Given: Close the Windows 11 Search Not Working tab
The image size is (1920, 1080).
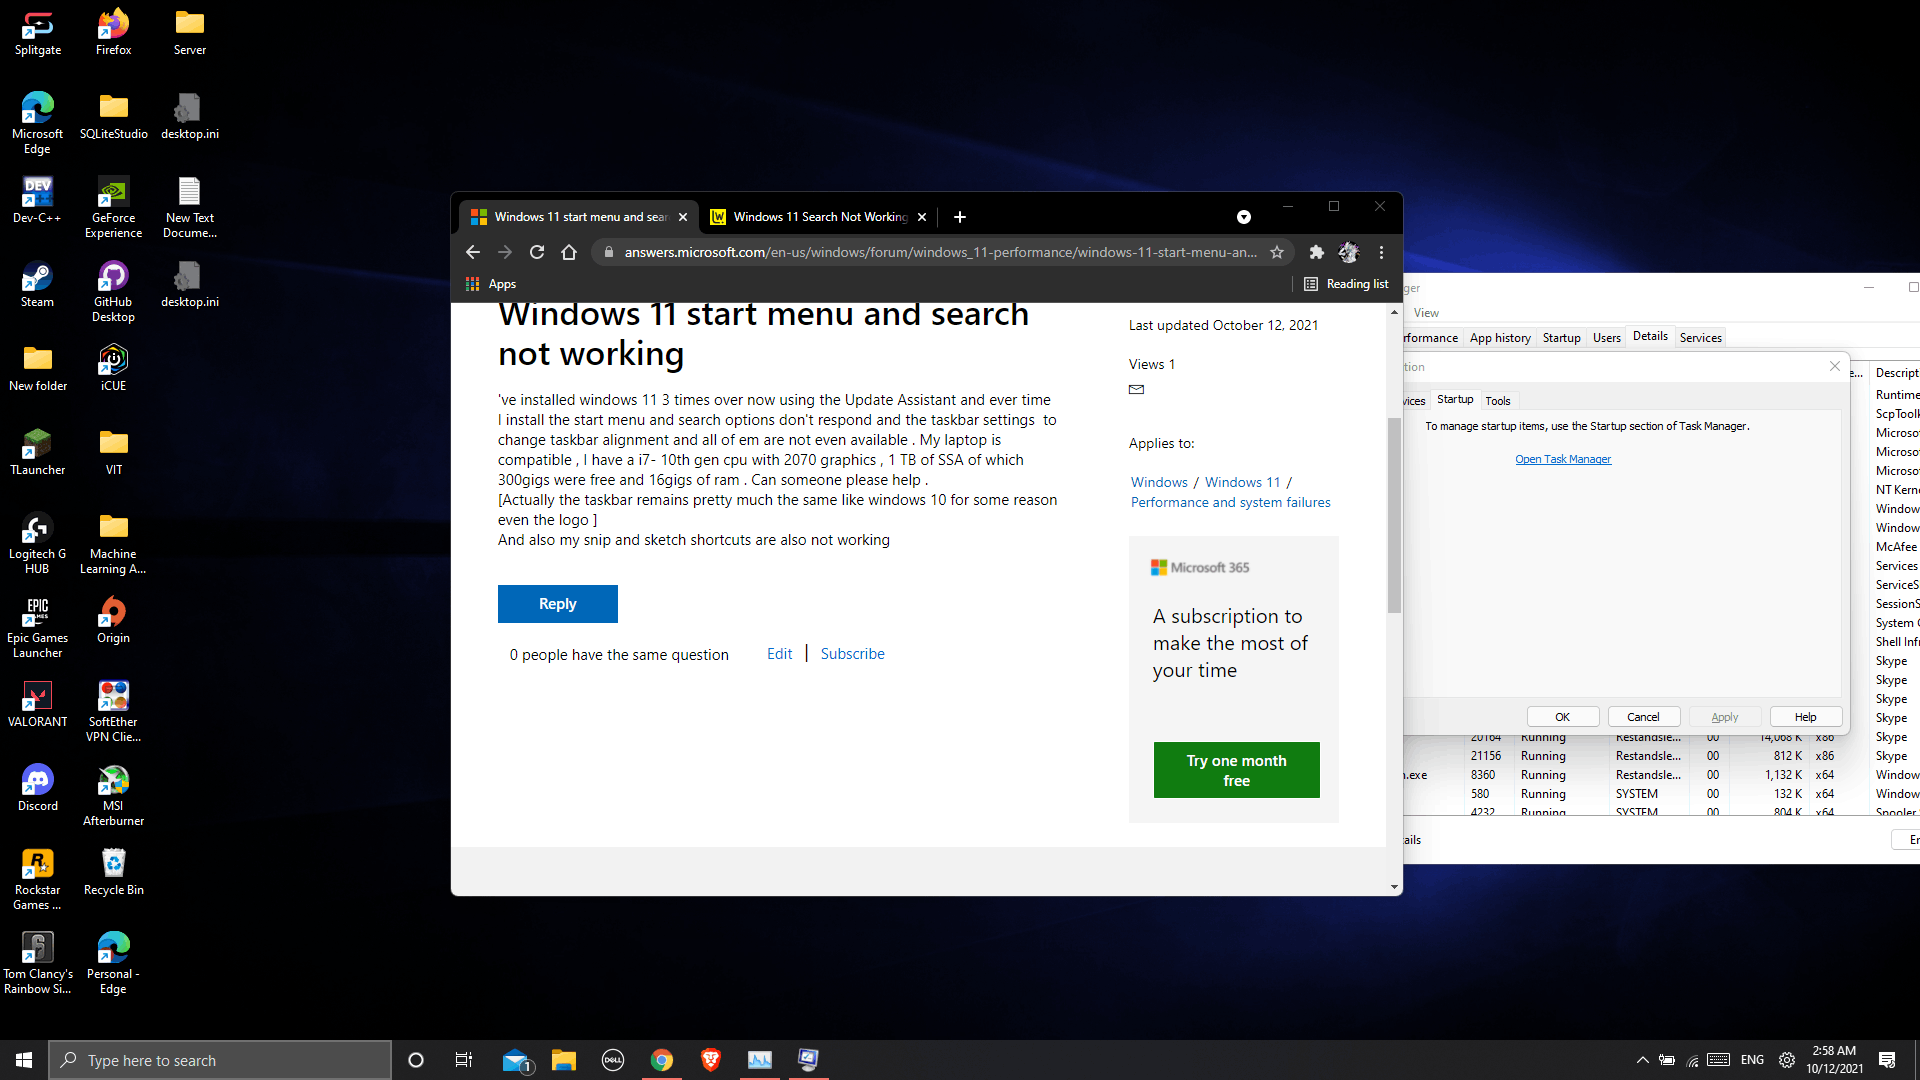Looking at the screenshot, I should (922, 217).
